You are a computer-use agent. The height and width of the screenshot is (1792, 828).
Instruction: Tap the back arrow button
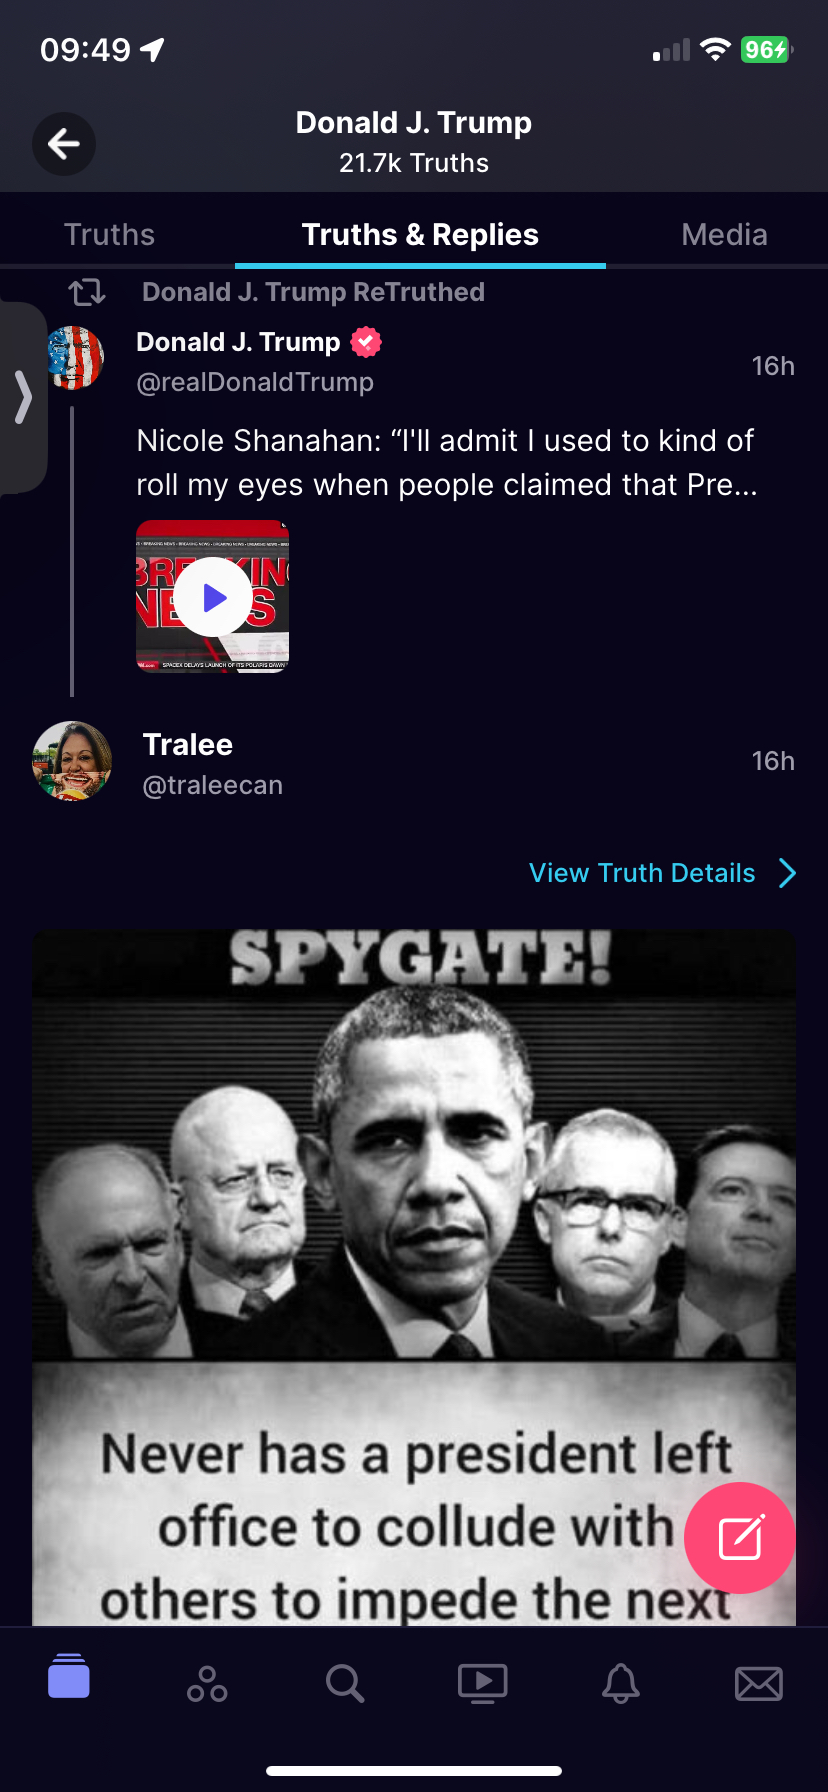coord(64,144)
